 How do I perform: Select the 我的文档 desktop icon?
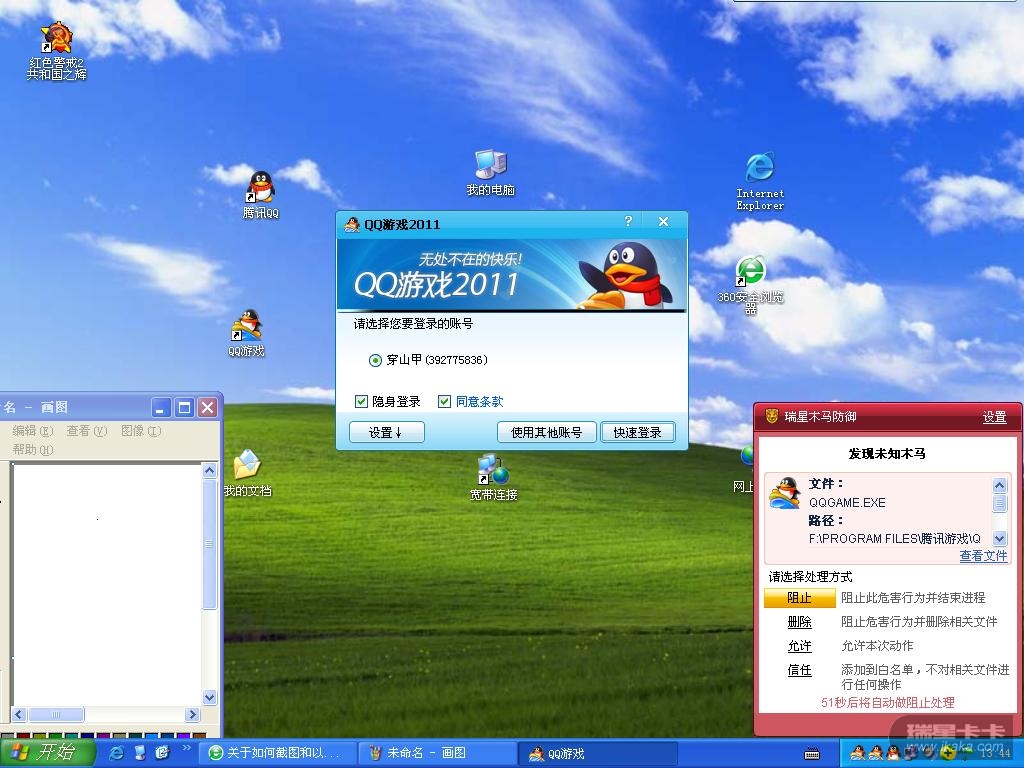click(x=247, y=473)
